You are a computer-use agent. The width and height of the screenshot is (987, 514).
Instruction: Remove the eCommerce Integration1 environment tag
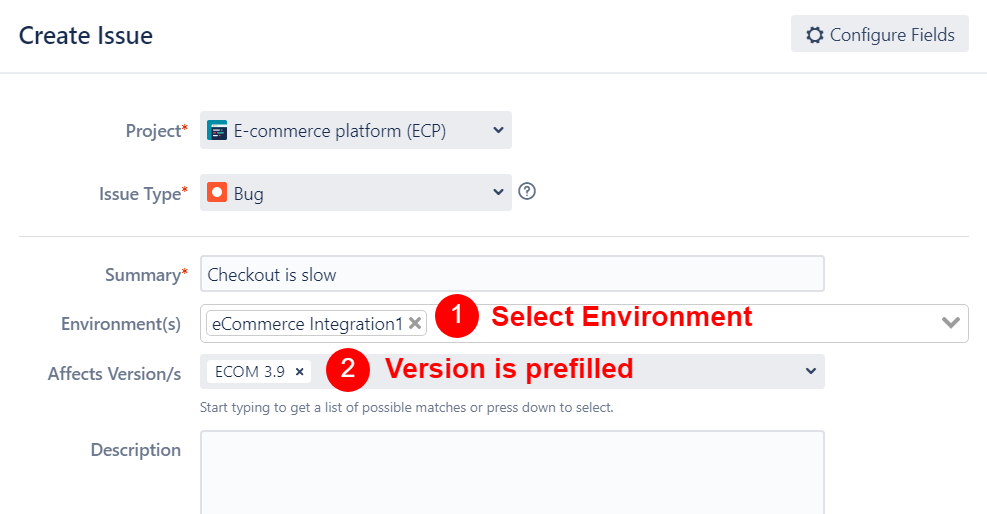pos(415,323)
